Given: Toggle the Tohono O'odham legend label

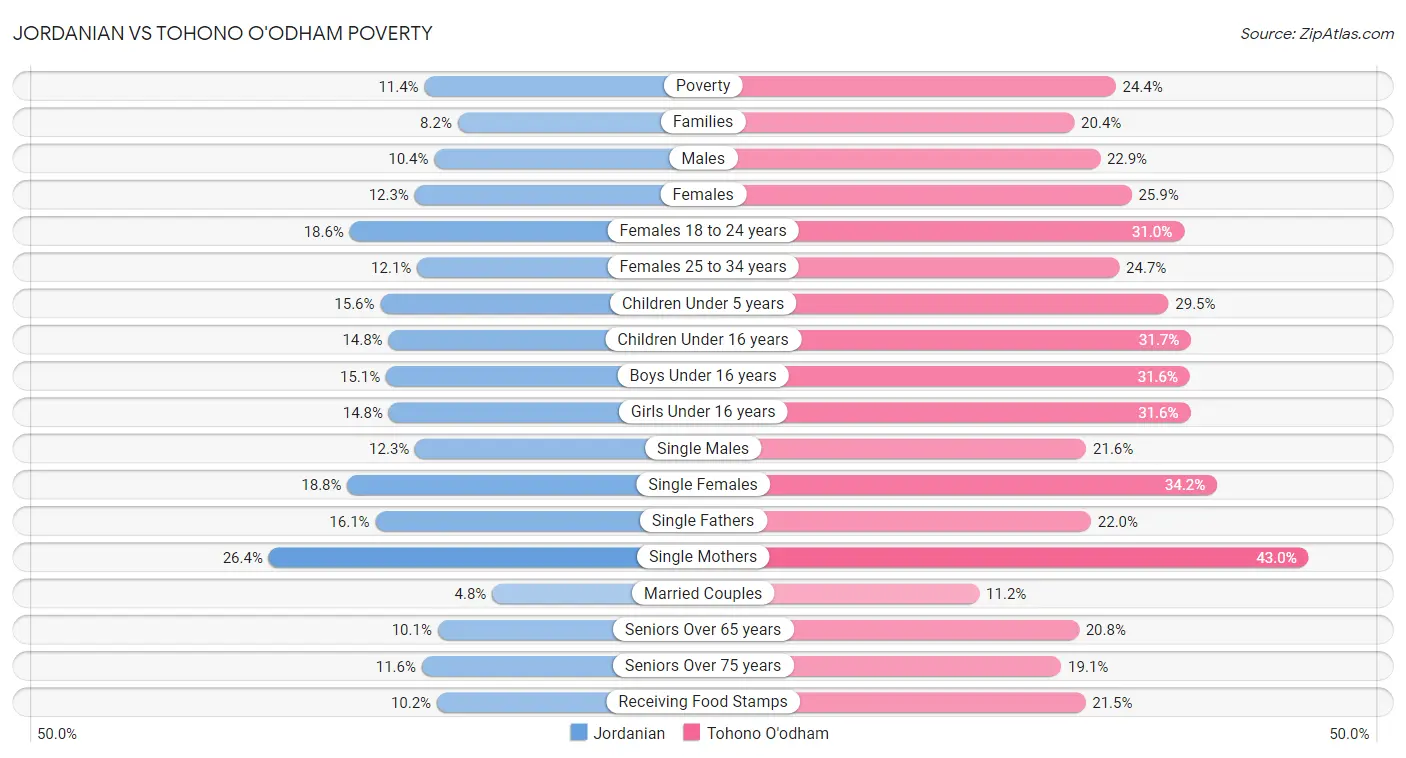Looking at the screenshot, I should click(767, 733).
